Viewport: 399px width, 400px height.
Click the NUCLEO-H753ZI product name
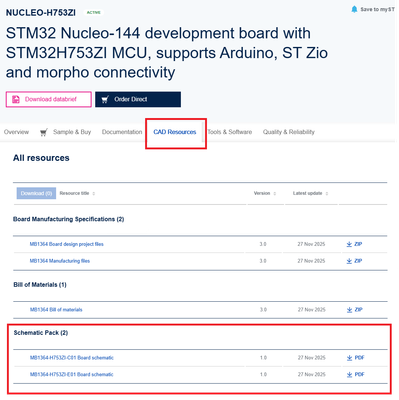41,13
